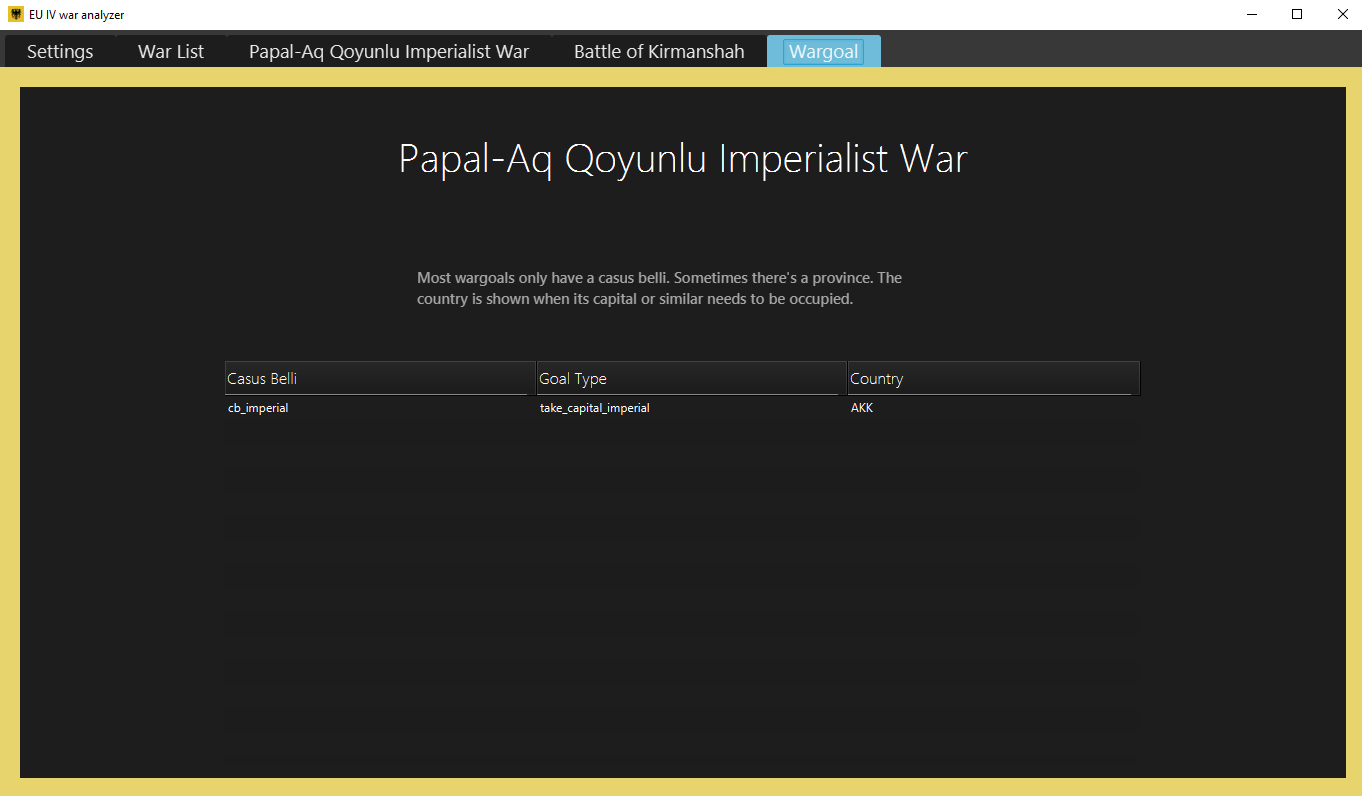Maximize the EU IV war analyzer window
Viewport: 1362px width, 796px height.
coord(1297,15)
